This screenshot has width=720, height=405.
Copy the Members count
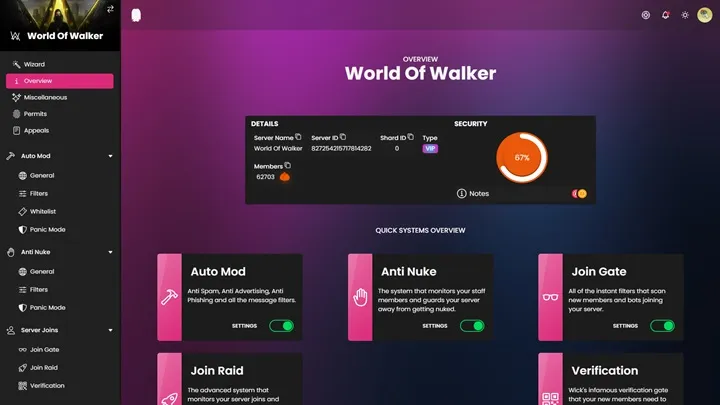[x=288, y=165]
